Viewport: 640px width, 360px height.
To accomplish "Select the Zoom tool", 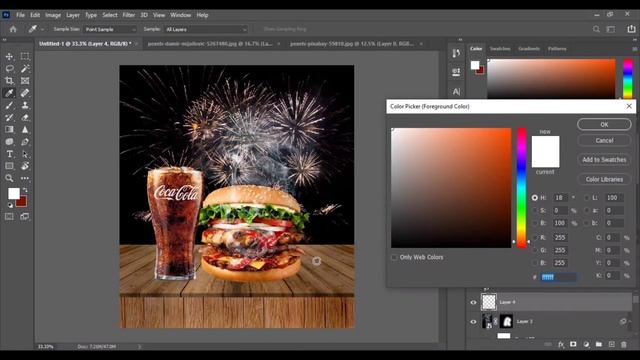I will pyautogui.click(x=9, y=178).
